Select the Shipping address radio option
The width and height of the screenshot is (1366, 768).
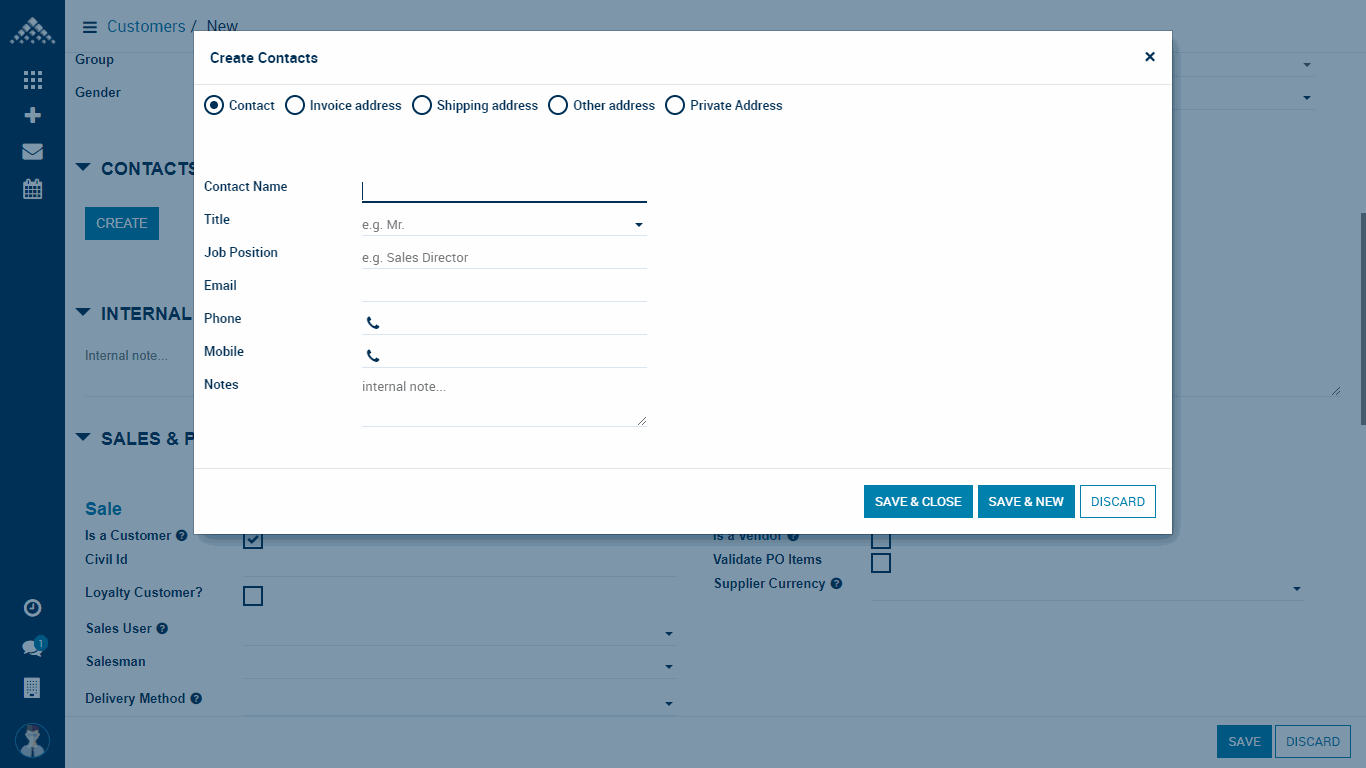point(422,105)
